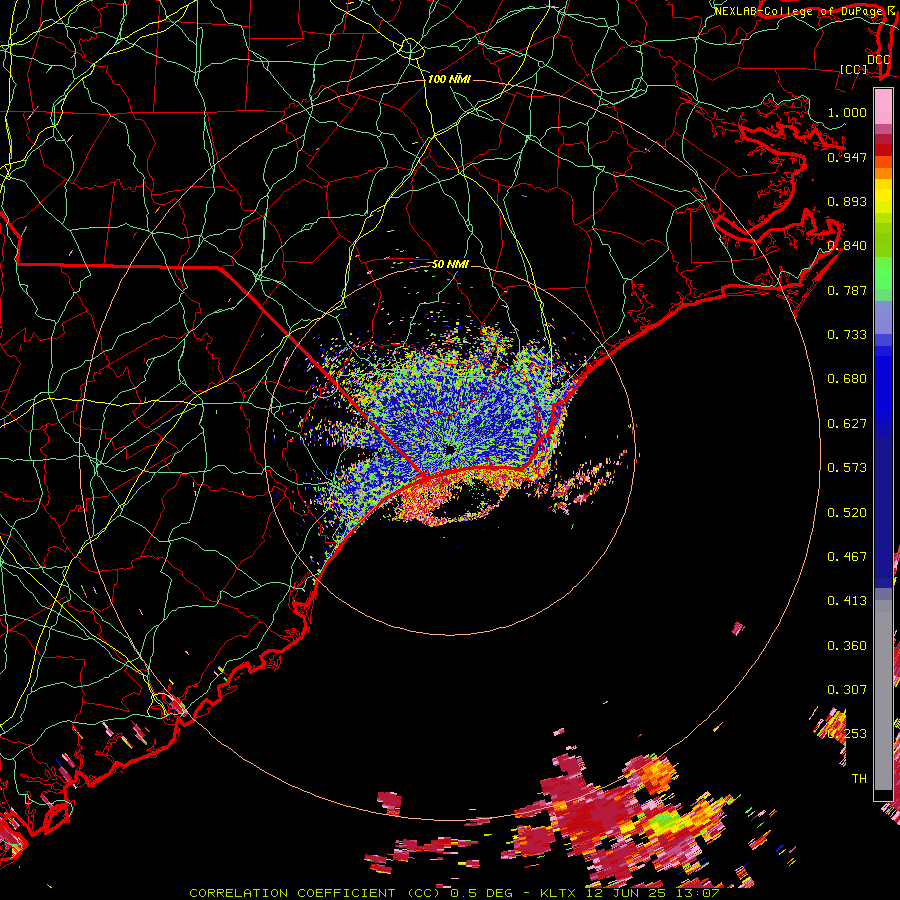Click the [CC] unit label

853,69
